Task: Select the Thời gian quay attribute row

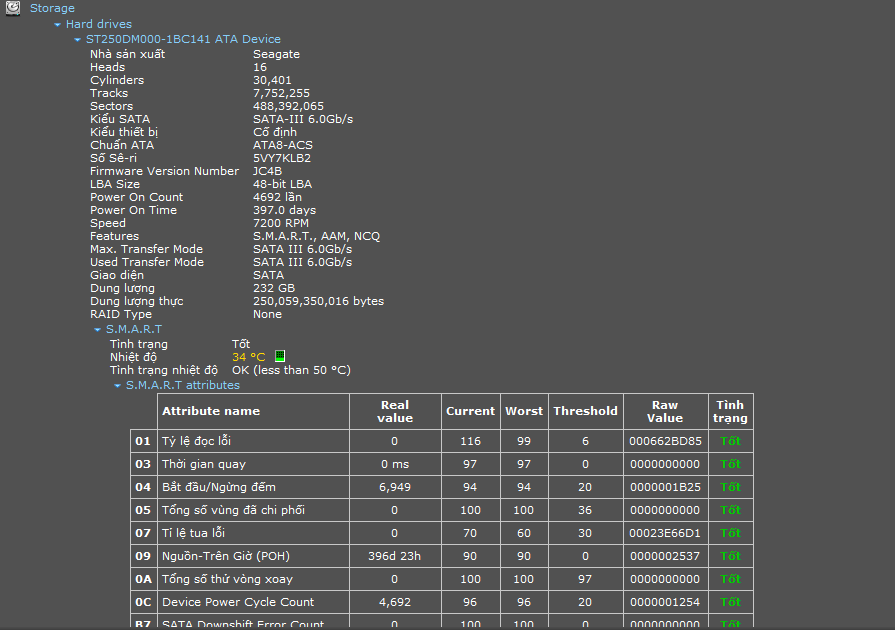Action: (442, 464)
